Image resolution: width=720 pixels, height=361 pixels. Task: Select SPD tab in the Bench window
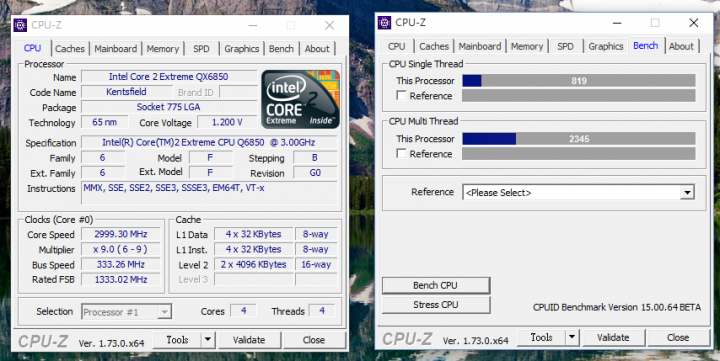pos(565,46)
